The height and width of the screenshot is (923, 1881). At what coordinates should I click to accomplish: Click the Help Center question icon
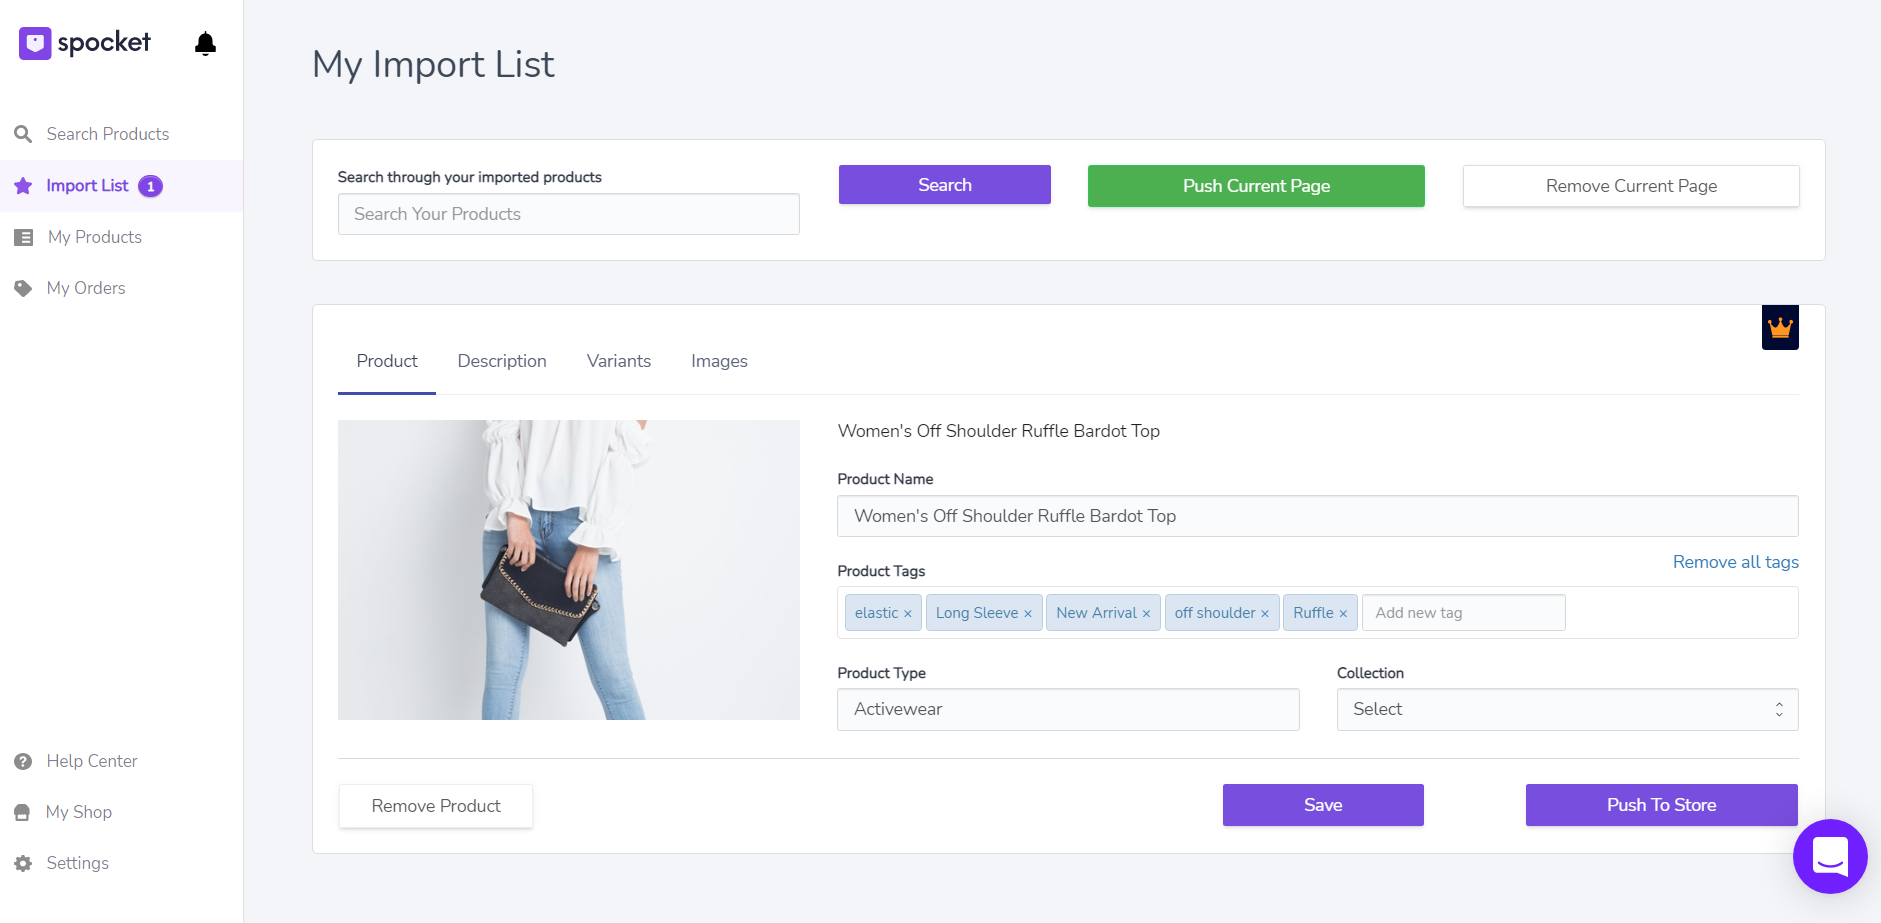pos(23,761)
